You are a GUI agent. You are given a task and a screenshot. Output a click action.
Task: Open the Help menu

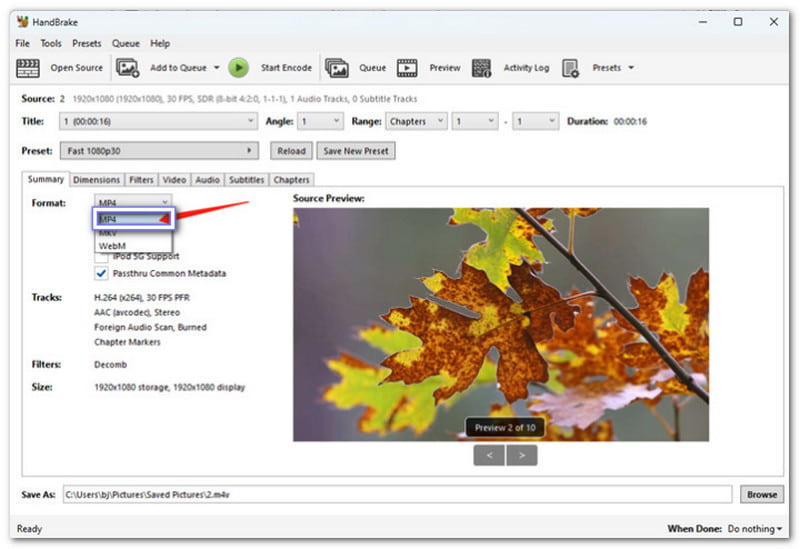coord(160,43)
